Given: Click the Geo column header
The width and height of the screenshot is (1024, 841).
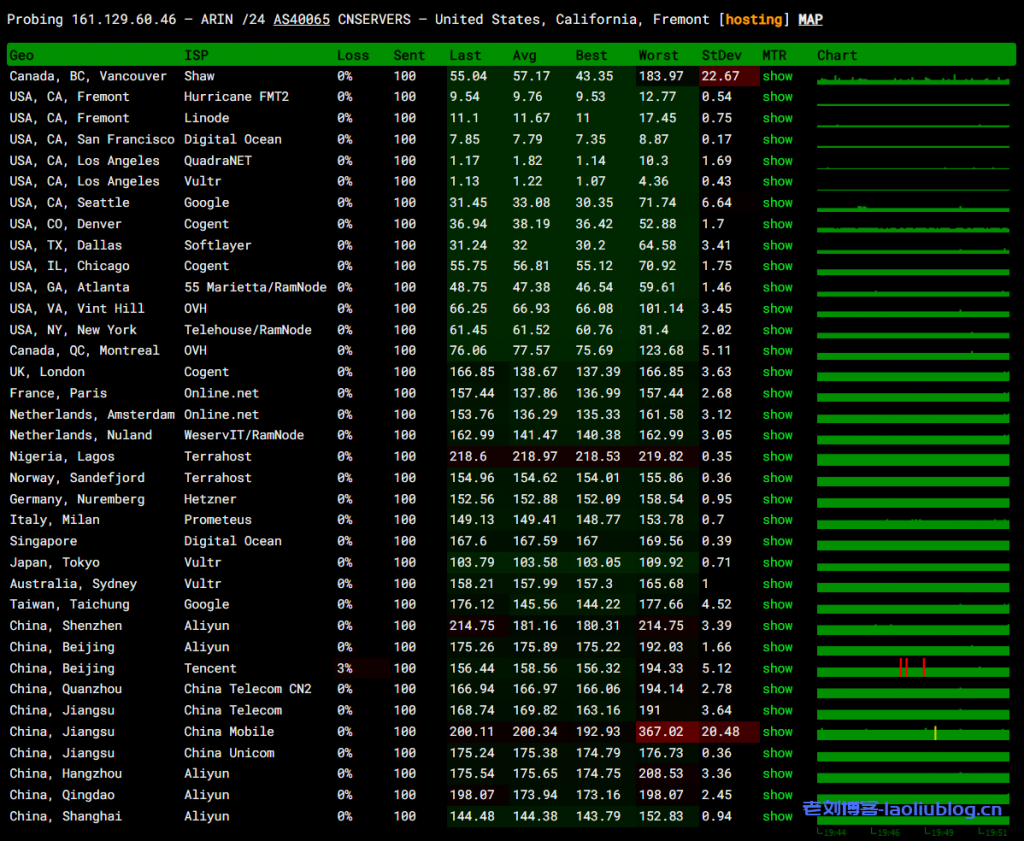Looking at the screenshot, I should (21, 56).
